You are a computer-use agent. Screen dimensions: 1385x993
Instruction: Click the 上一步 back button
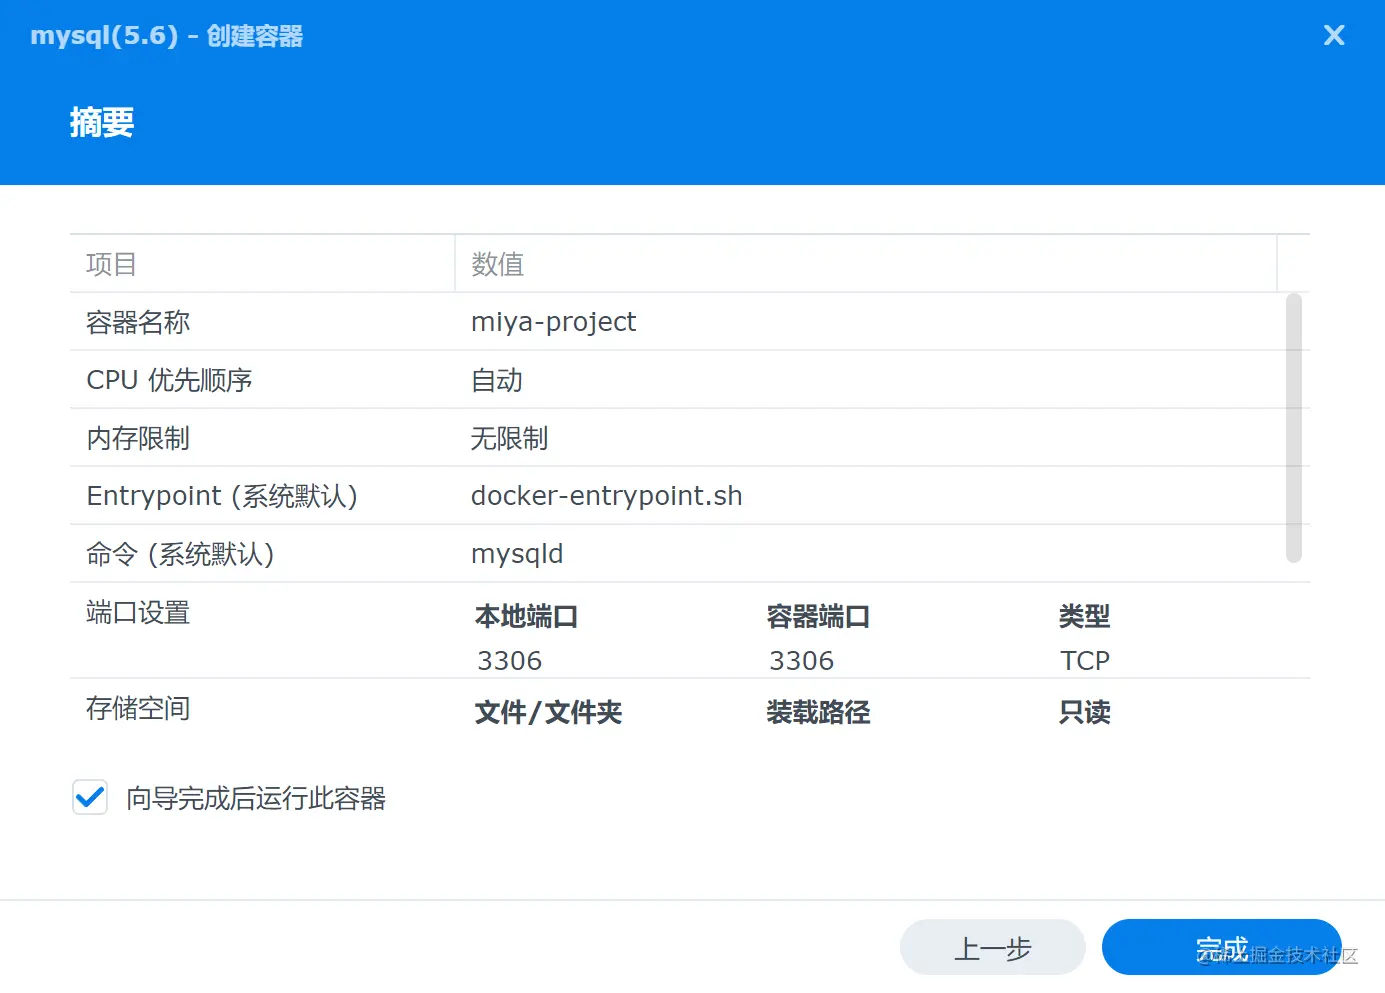(992, 947)
